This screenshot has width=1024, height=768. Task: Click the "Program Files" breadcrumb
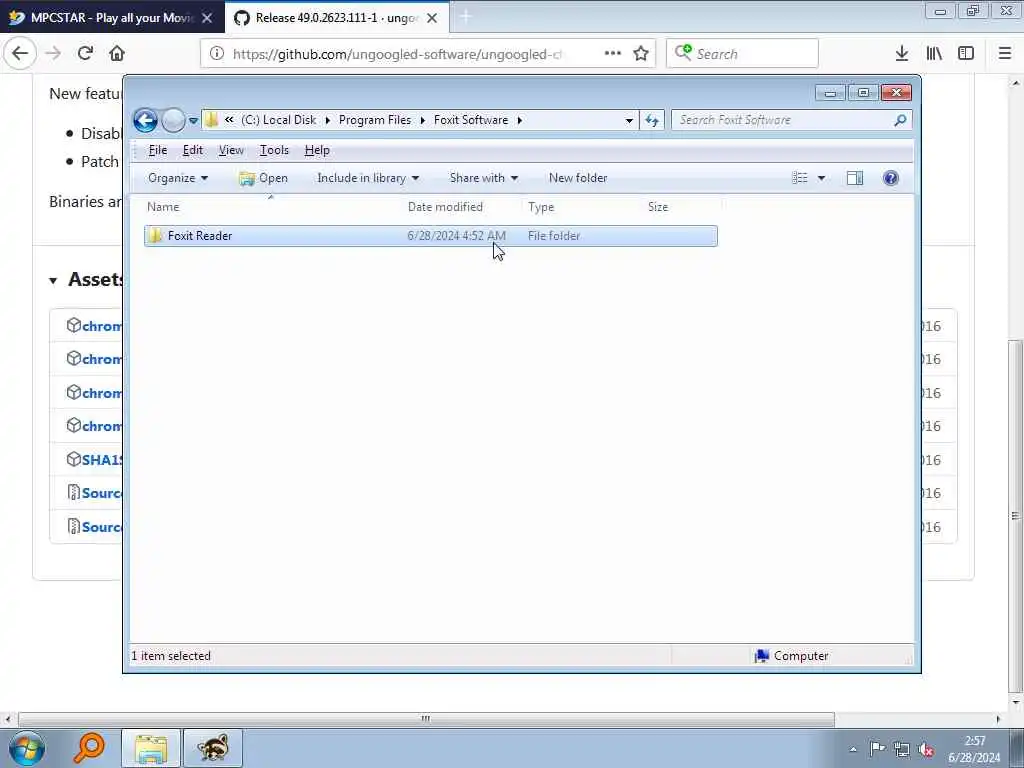375,120
